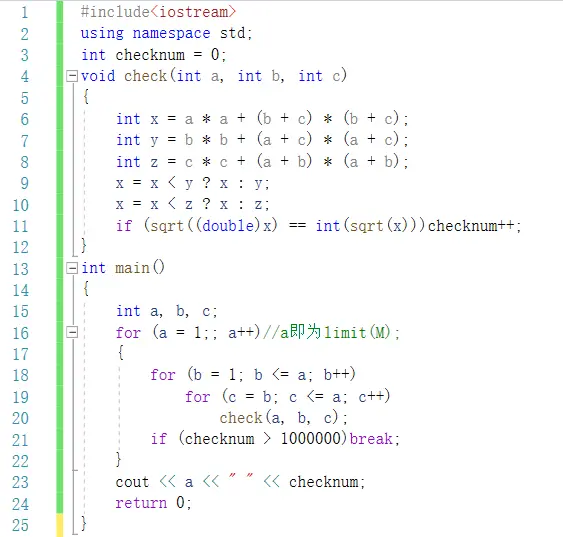Click line number 1 in gutter
Viewport: 563px width, 537px height.
tap(24, 13)
